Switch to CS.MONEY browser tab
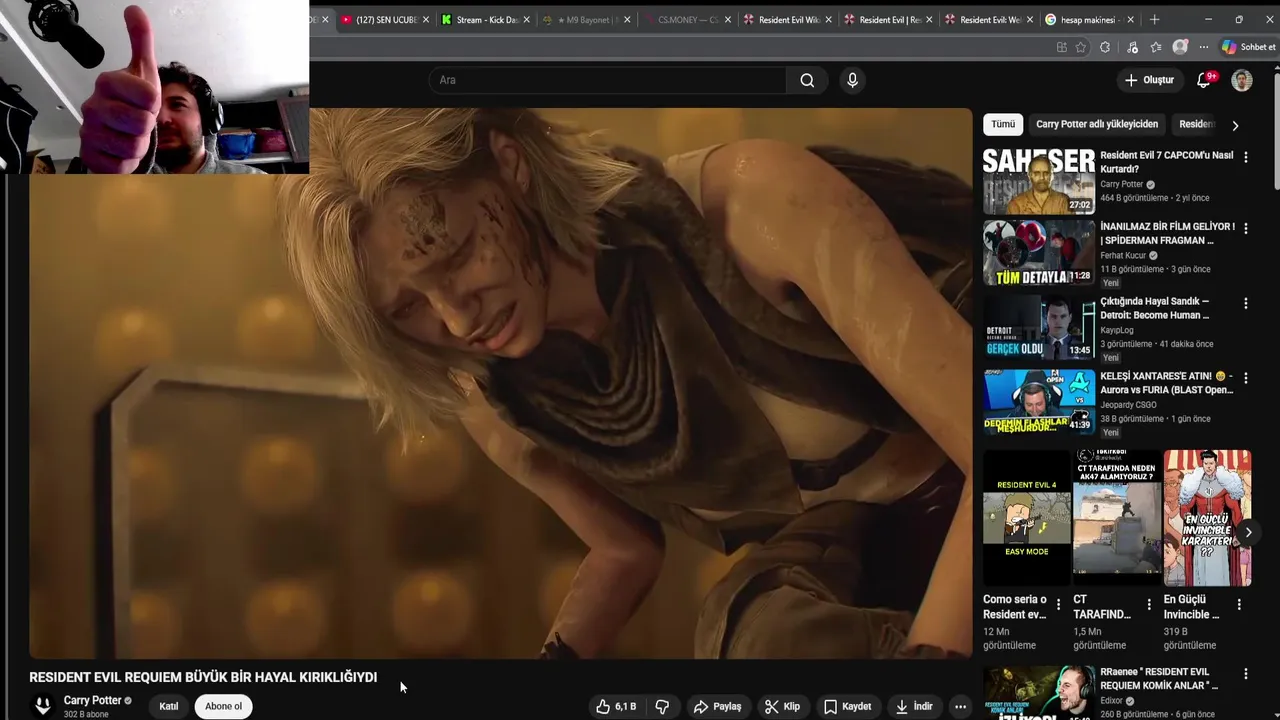Screen dimensions: 1280x720 pos(688,19)
